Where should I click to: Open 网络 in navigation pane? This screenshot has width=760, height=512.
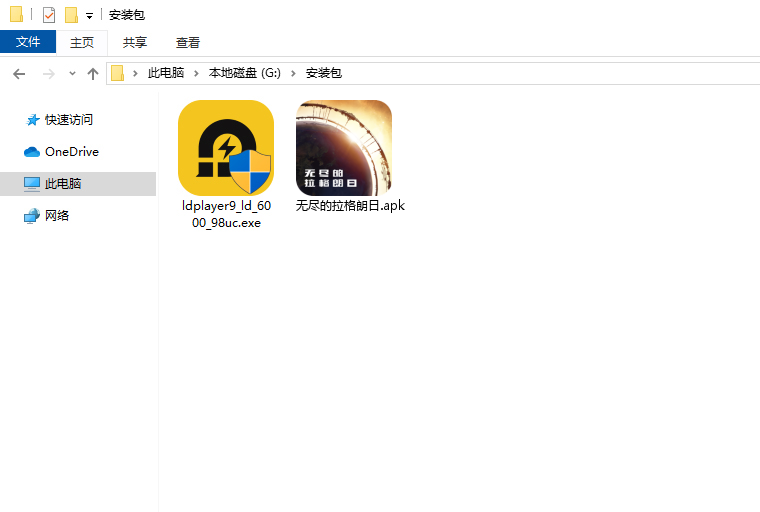57,216
